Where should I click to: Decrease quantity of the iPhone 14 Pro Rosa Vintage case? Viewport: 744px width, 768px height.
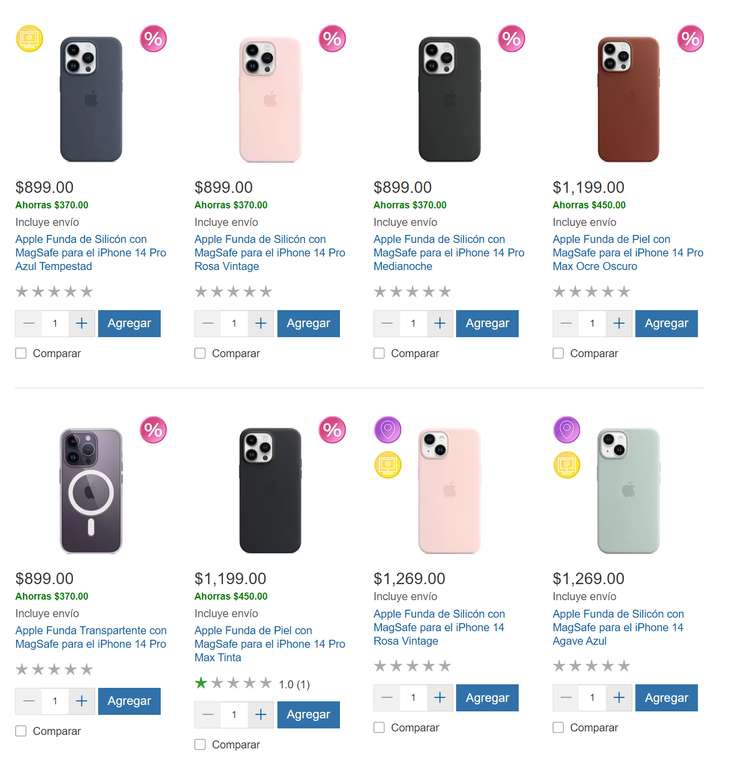208,323
